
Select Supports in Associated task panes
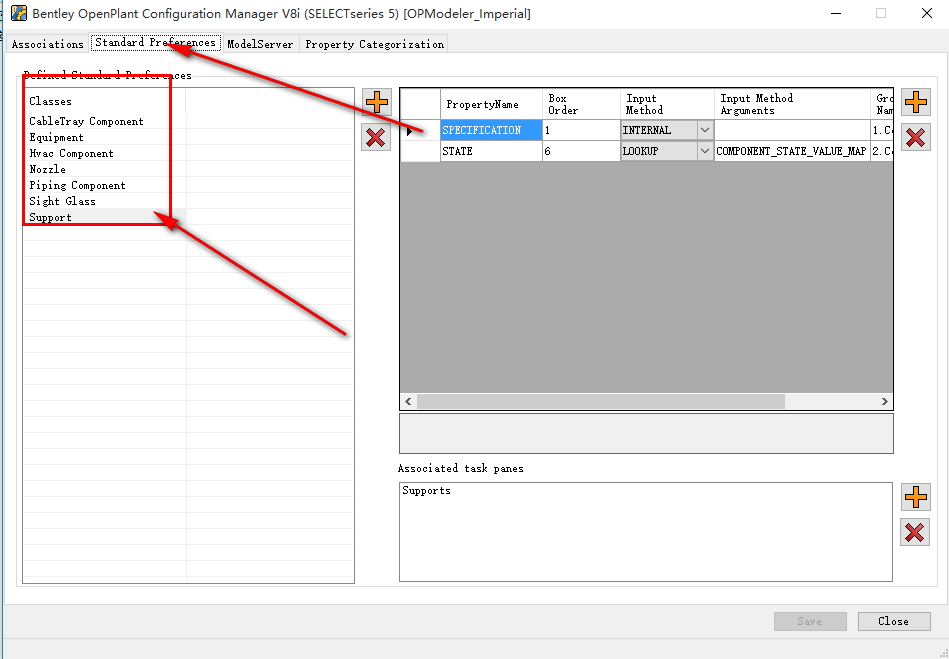(426, 491)
